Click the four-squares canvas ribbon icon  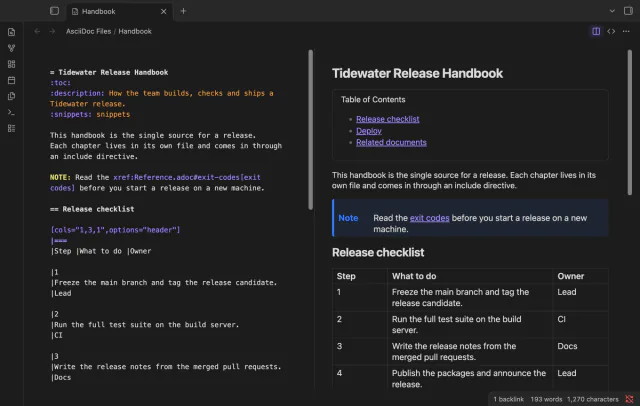(11, 64)
